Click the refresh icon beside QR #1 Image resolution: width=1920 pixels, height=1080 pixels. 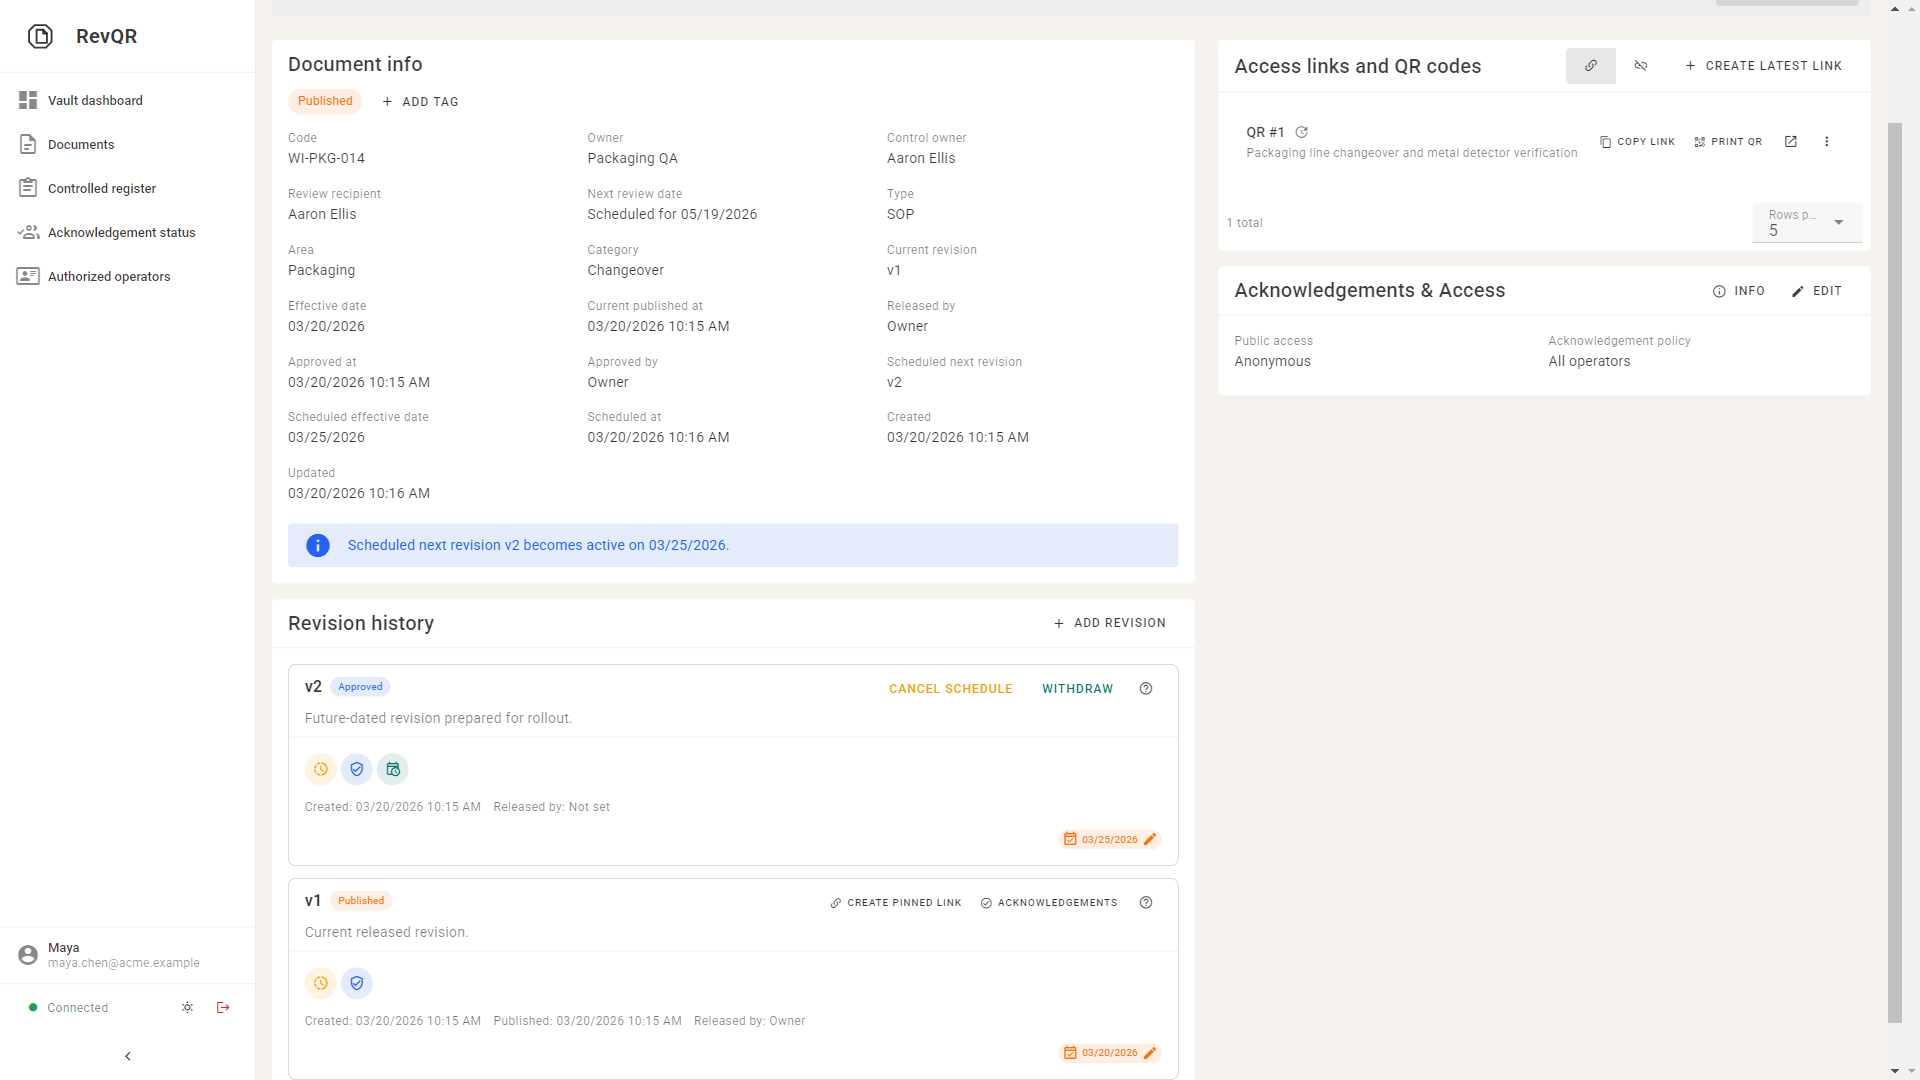point(1301,131)
